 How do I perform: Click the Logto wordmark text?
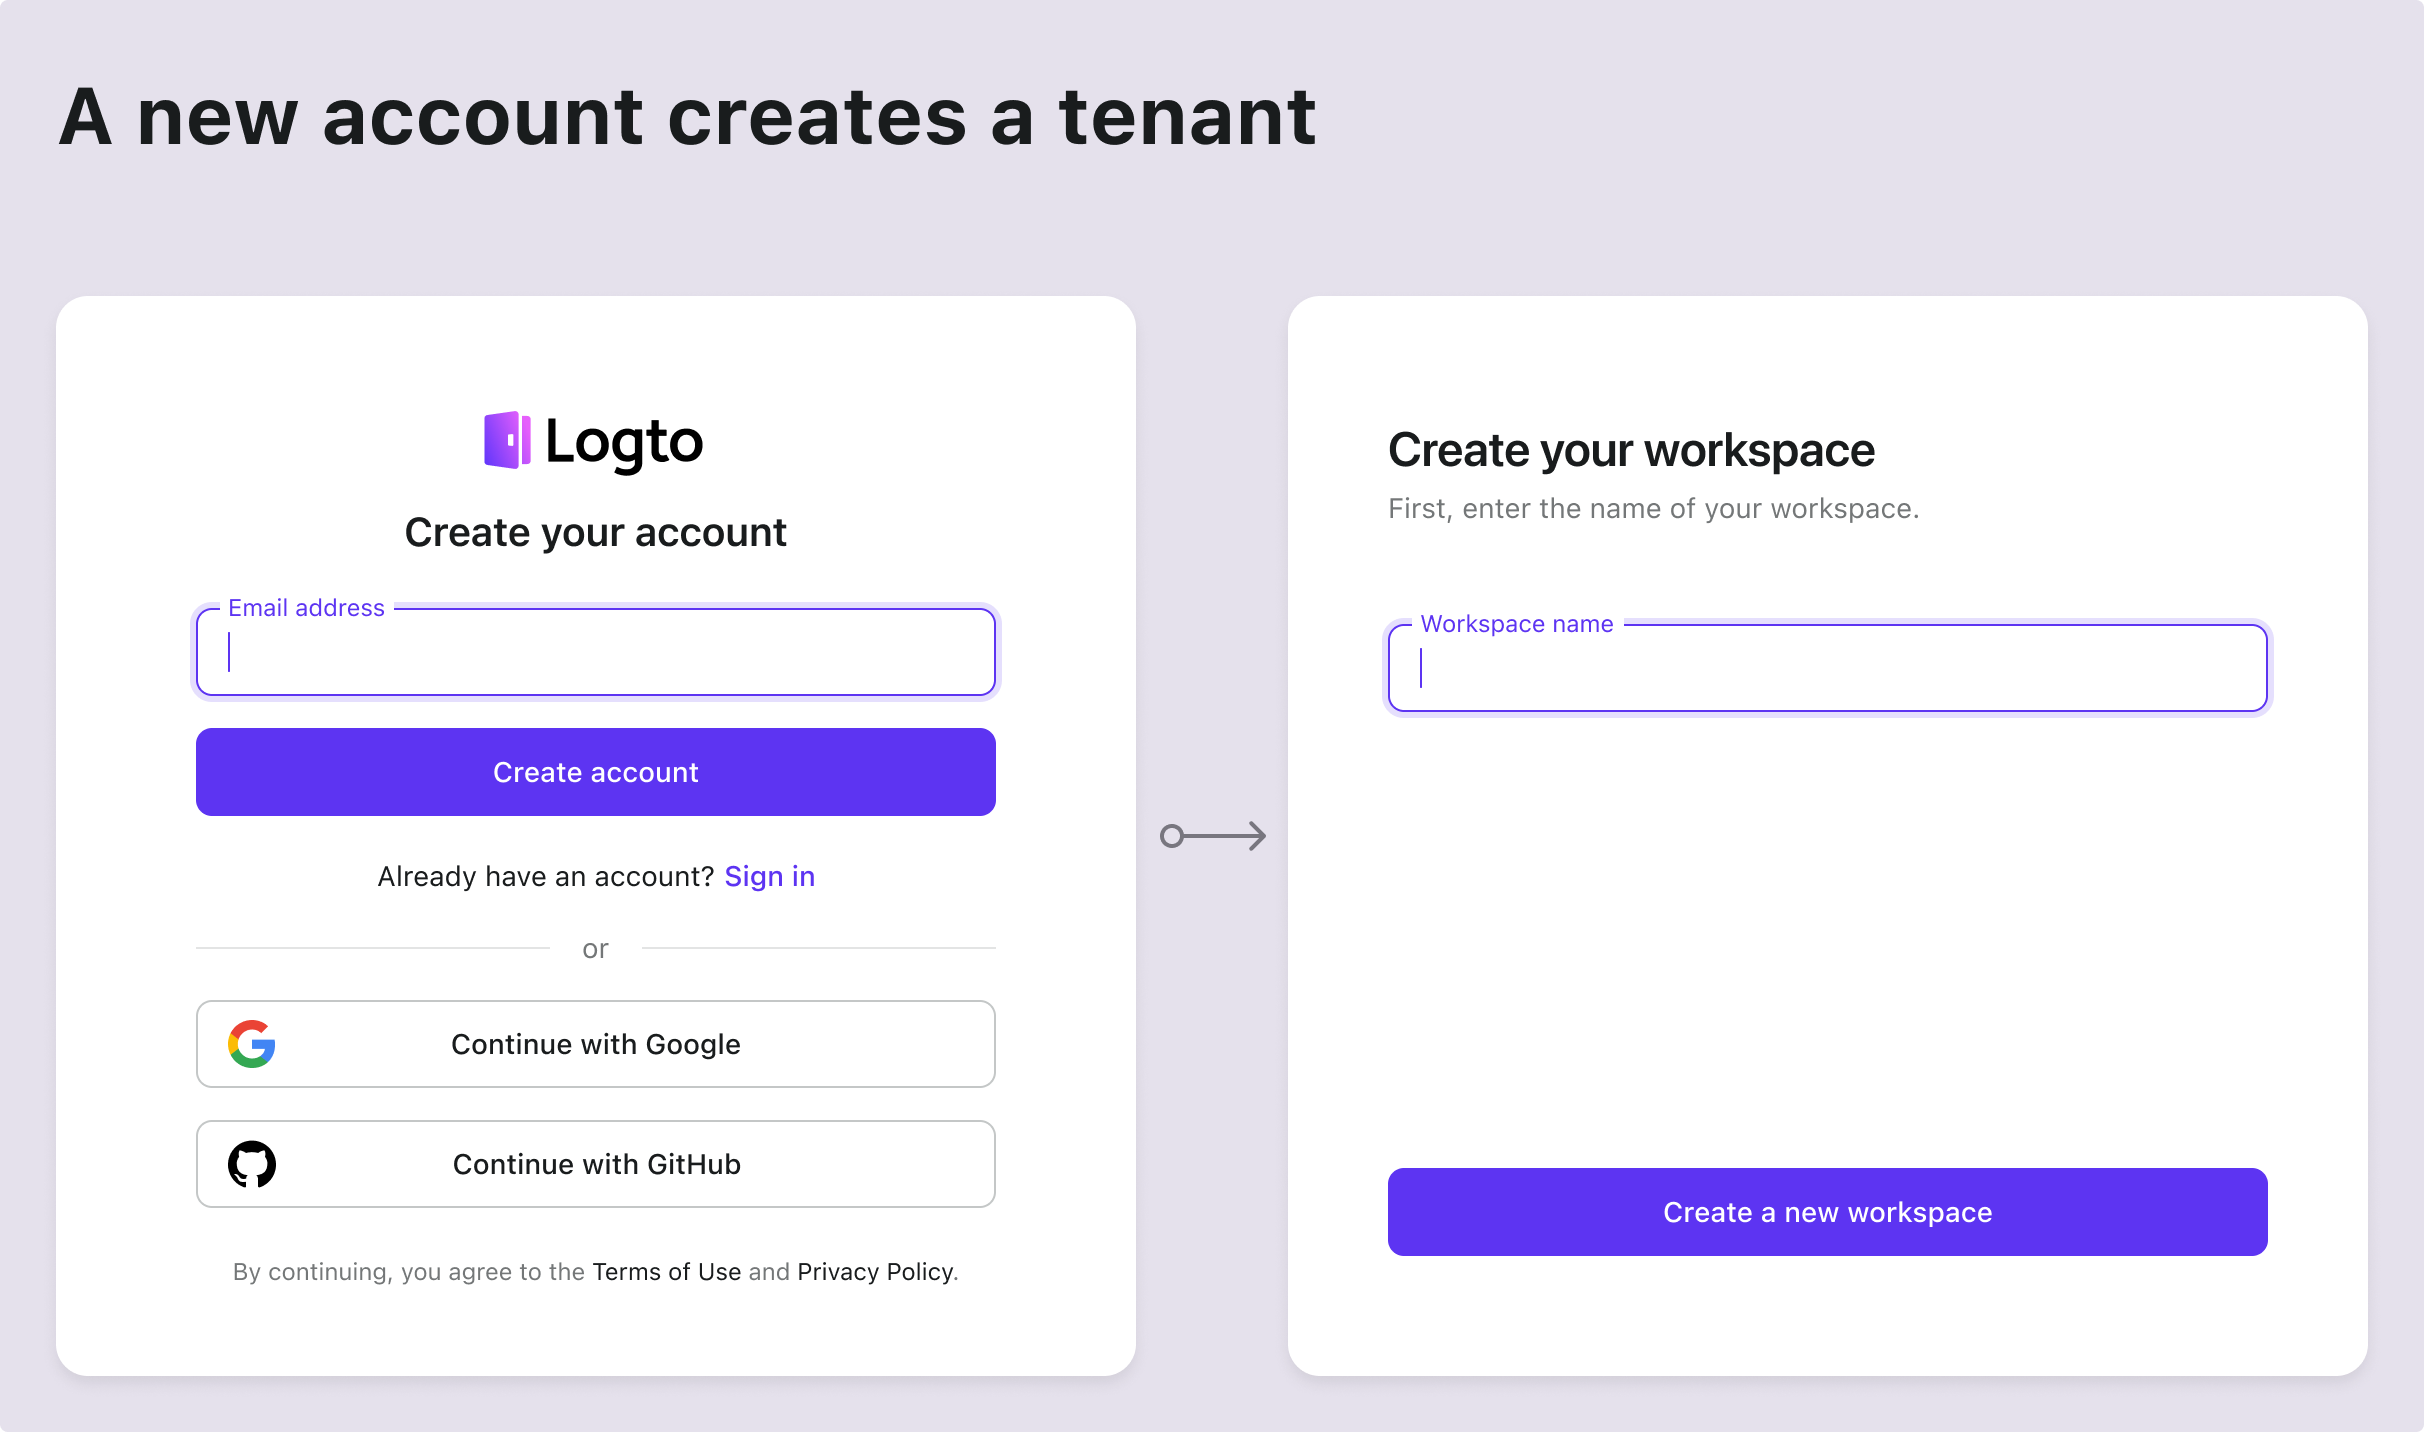[624, 442]
